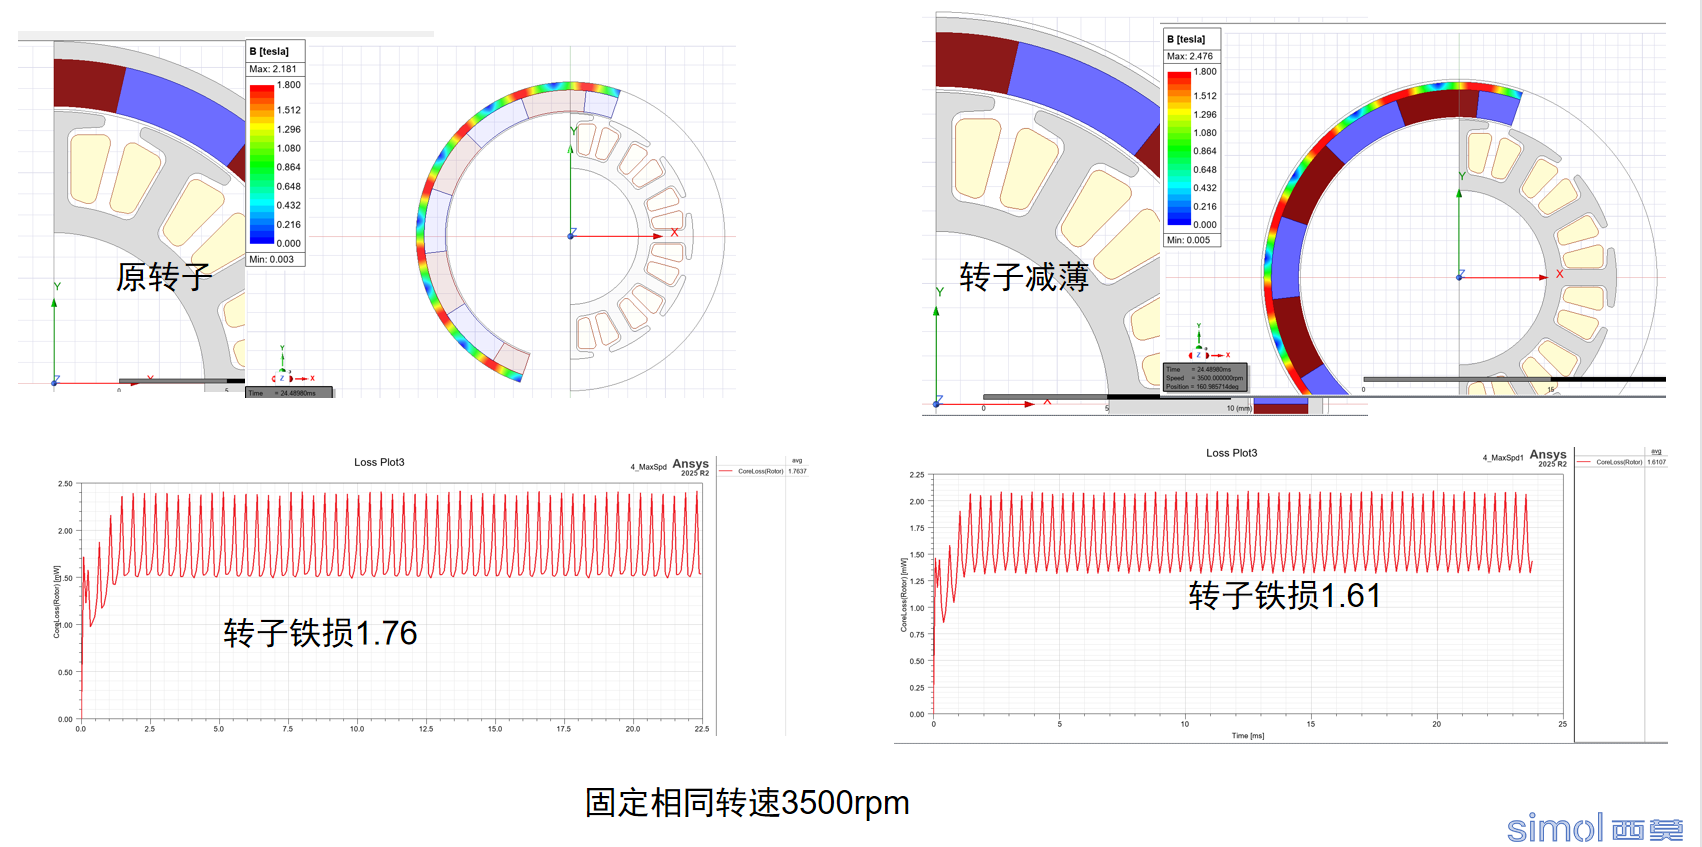Click the '转子铁损1.76' annotation
Image resolution: width=1702 pixels, height=847 pixels.
tap(320, 633)
